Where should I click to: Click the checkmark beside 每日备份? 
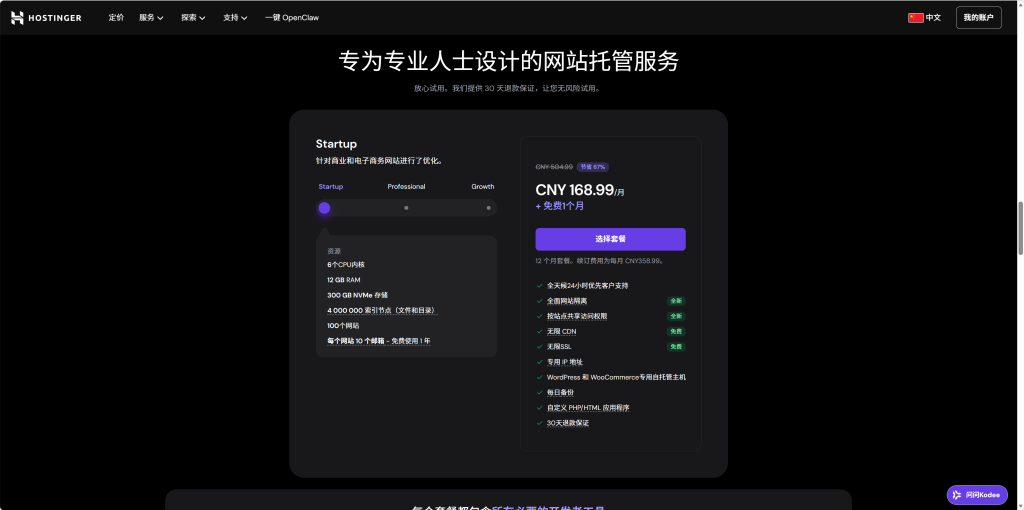[540, 392]
